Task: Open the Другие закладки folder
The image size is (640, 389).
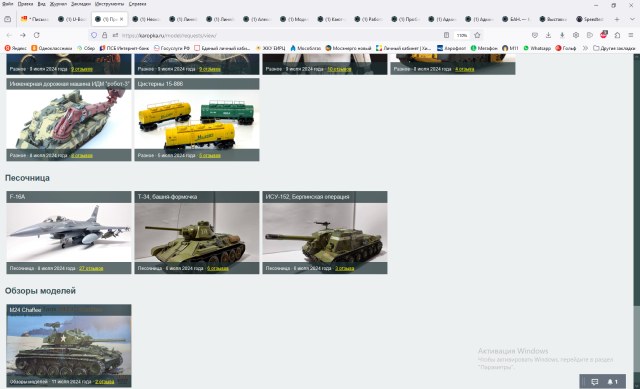Action: 614,48
